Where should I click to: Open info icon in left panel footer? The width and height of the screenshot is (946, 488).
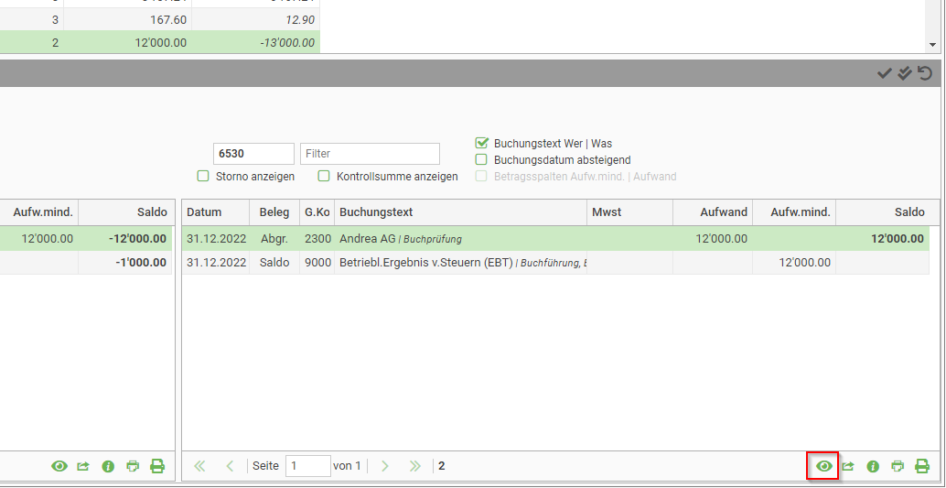click(108, 466)
